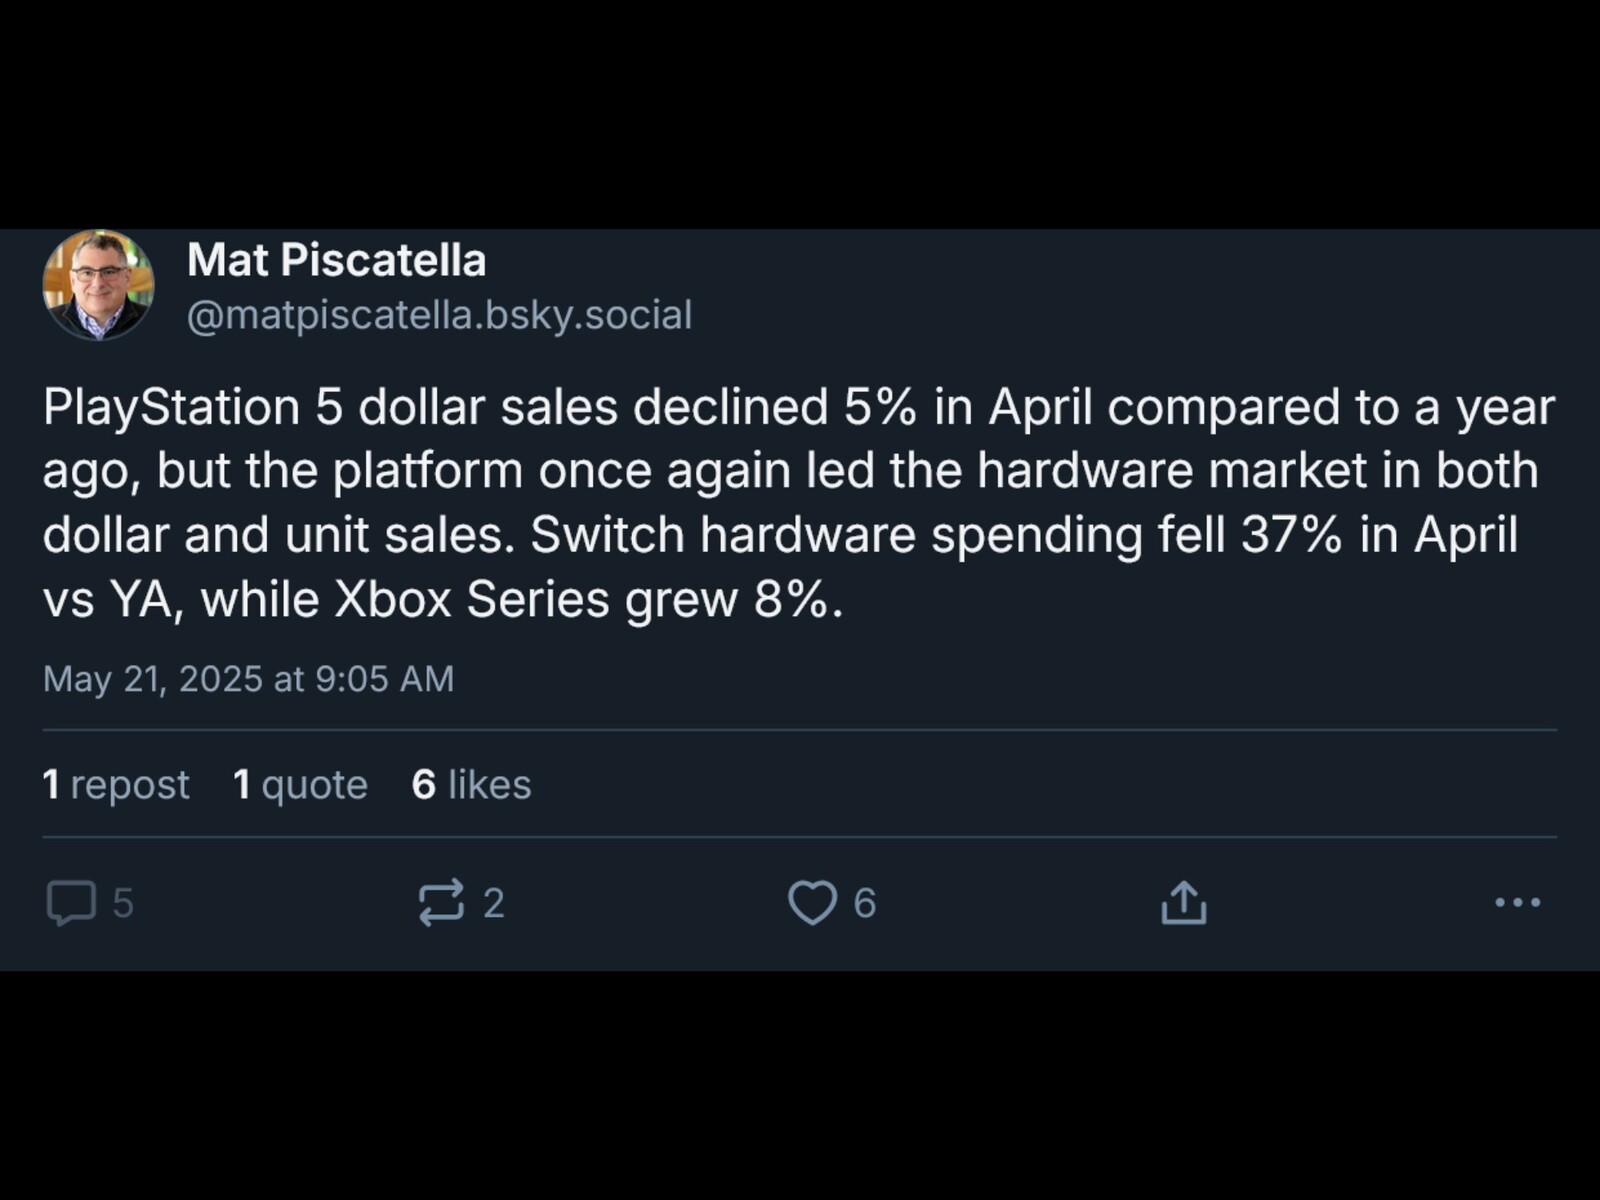Click the May 21, 2025 timestamp

click(248, 679)
